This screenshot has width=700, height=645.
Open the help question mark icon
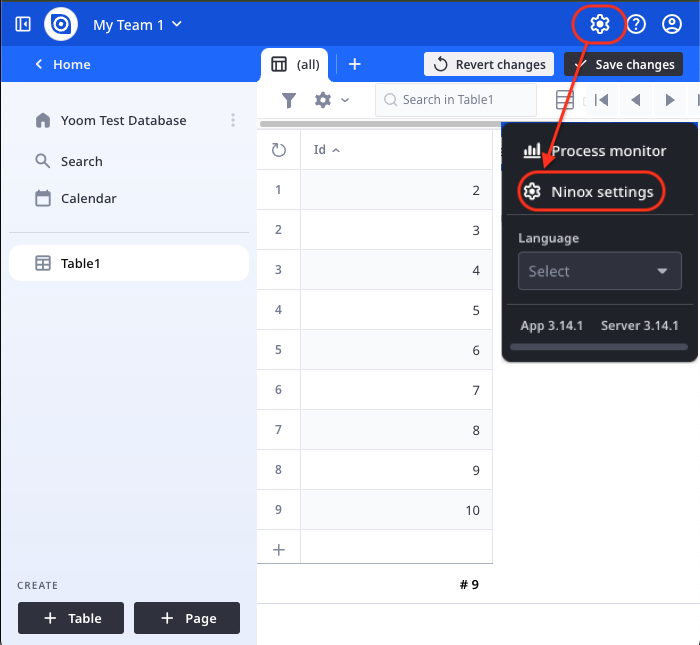point(636,24)
